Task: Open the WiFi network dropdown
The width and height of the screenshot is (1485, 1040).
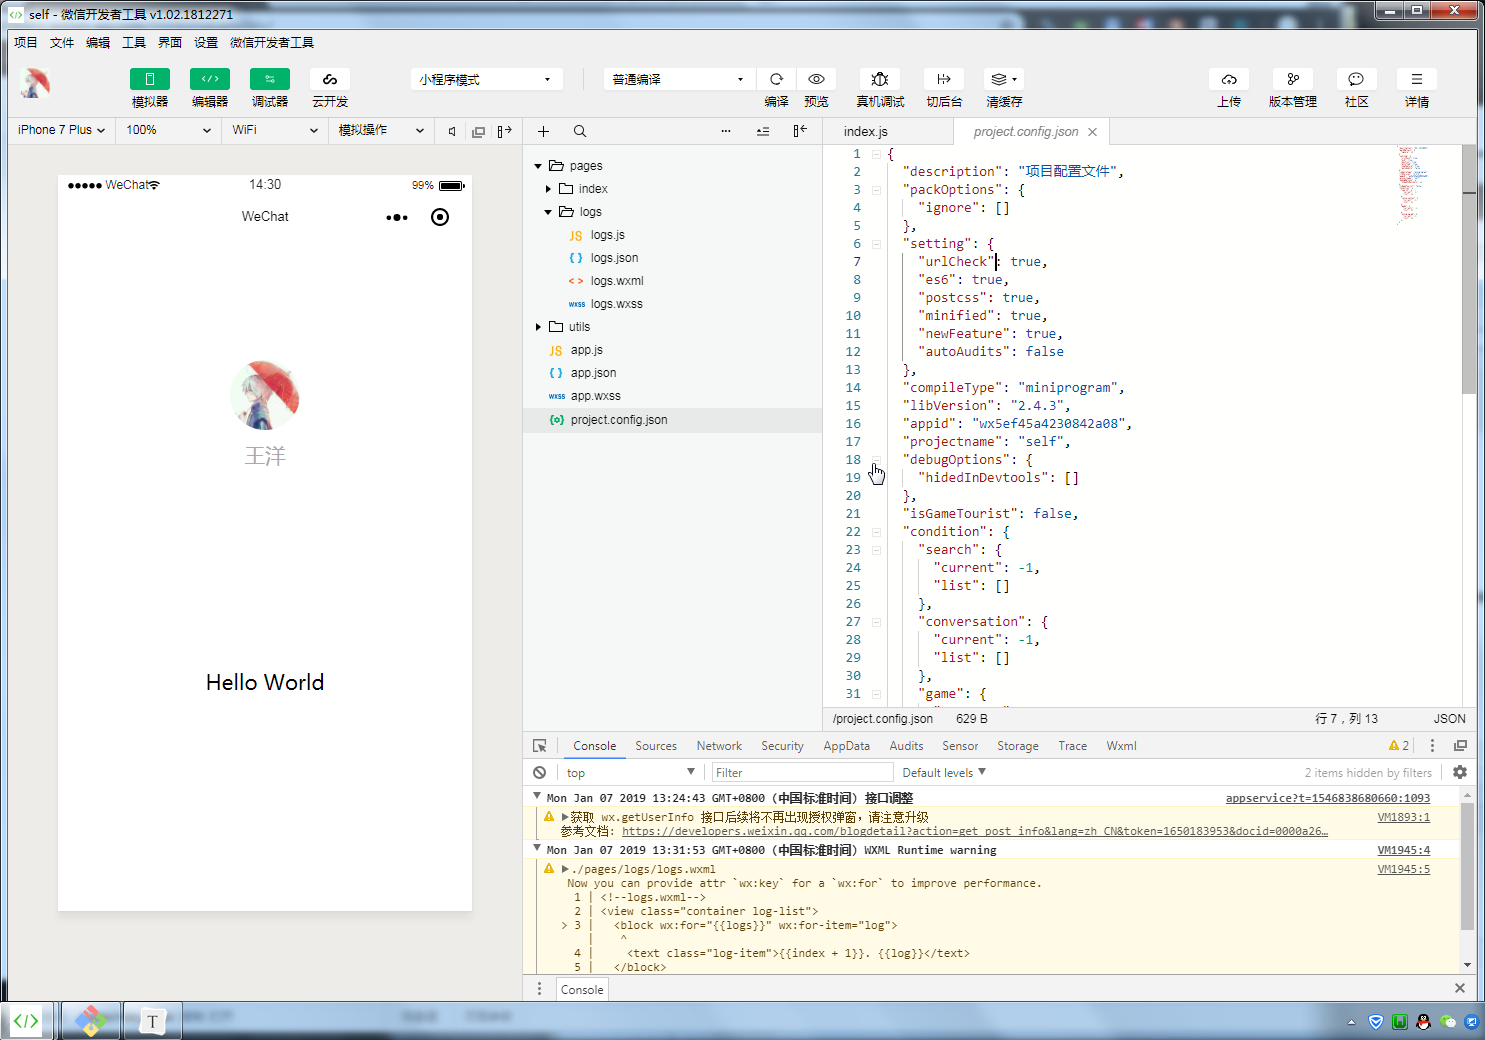Action: pos(275,130)
